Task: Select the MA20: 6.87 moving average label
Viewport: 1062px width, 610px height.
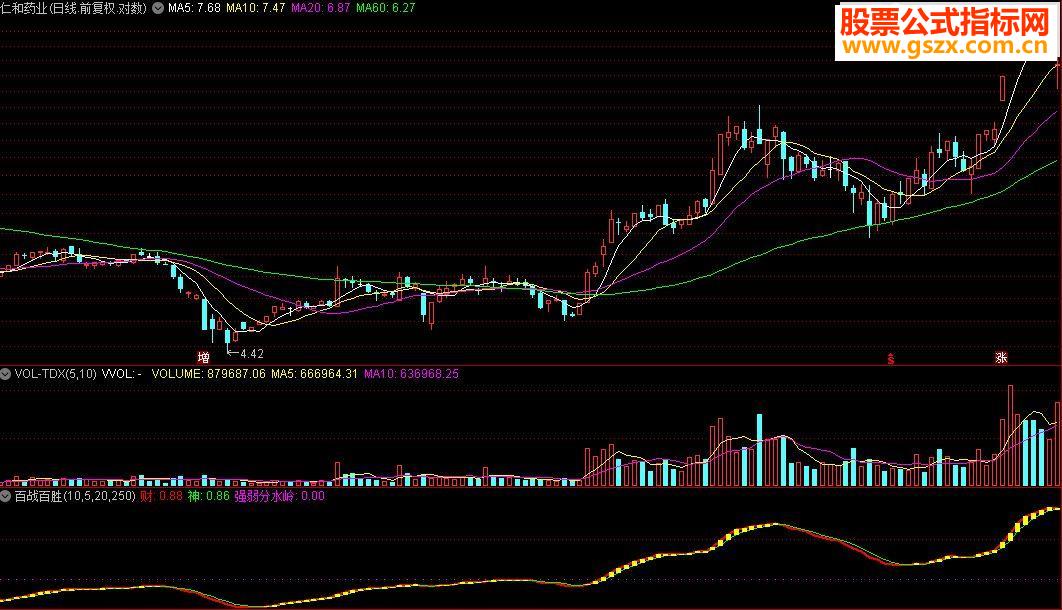Action: 320,8
